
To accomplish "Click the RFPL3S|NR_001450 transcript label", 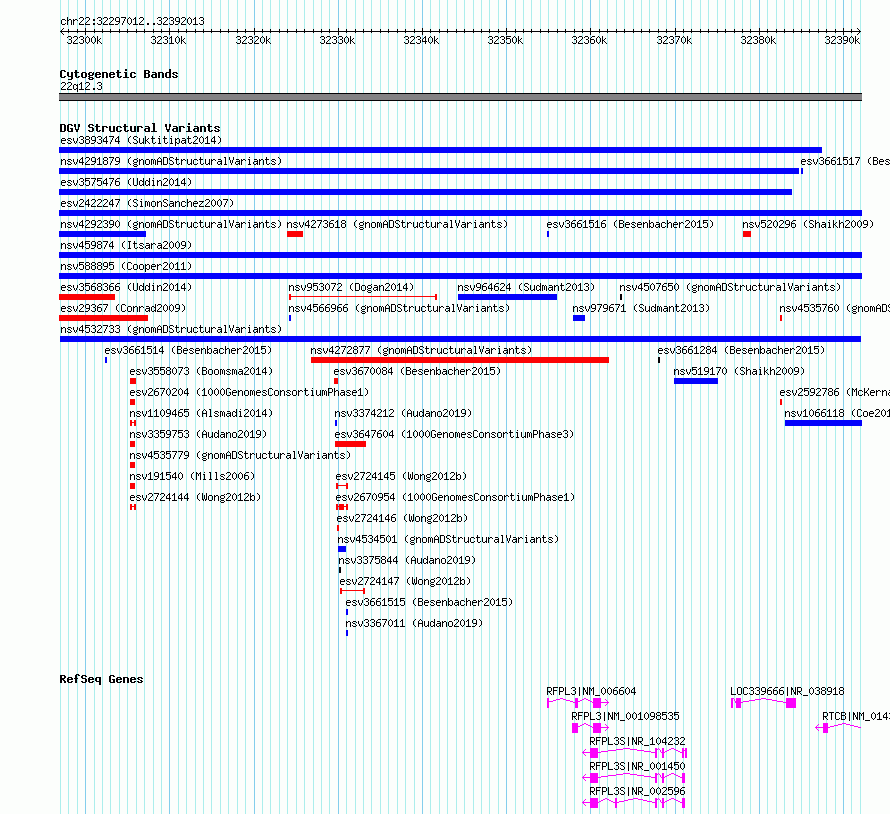I will [x=637, y=766].
